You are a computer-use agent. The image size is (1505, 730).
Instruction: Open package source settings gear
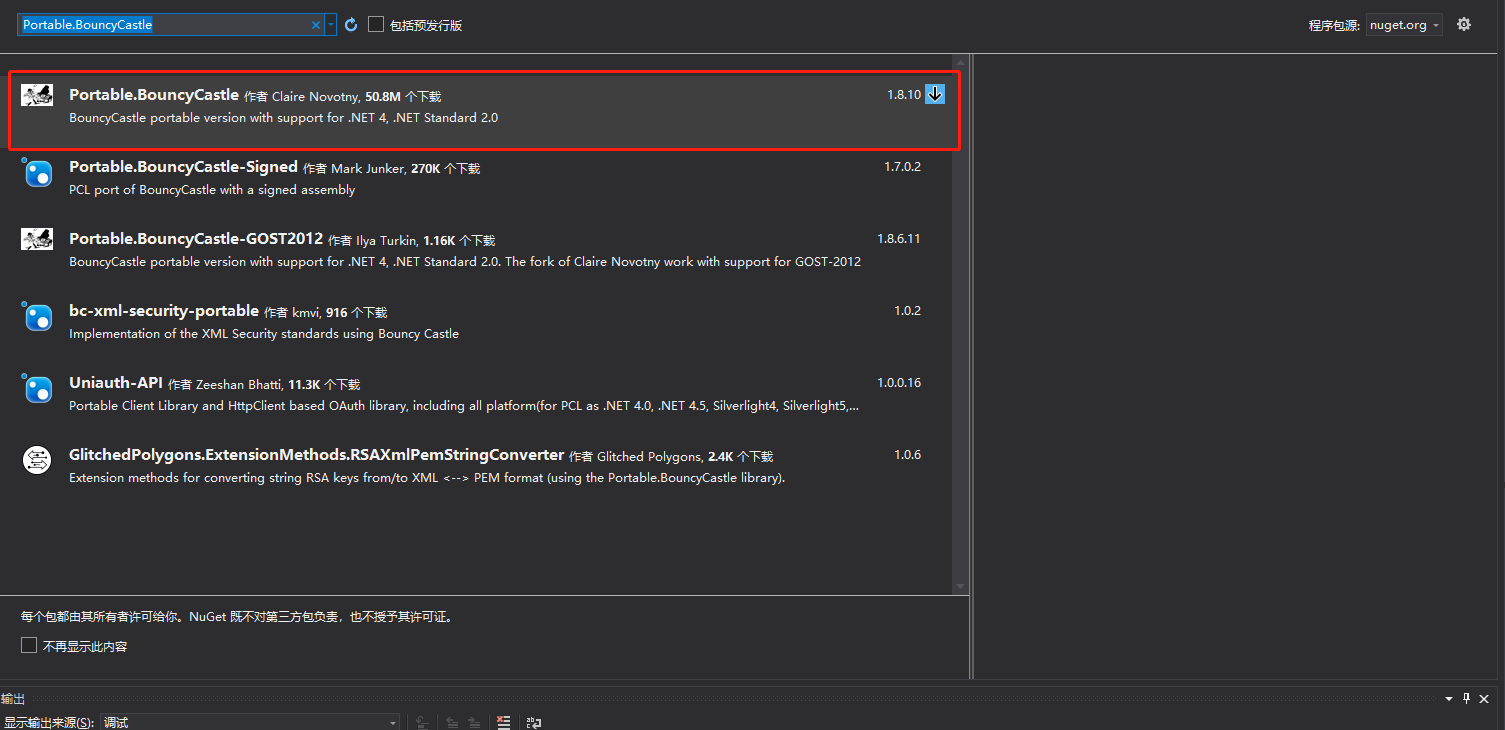(1464, 25)
